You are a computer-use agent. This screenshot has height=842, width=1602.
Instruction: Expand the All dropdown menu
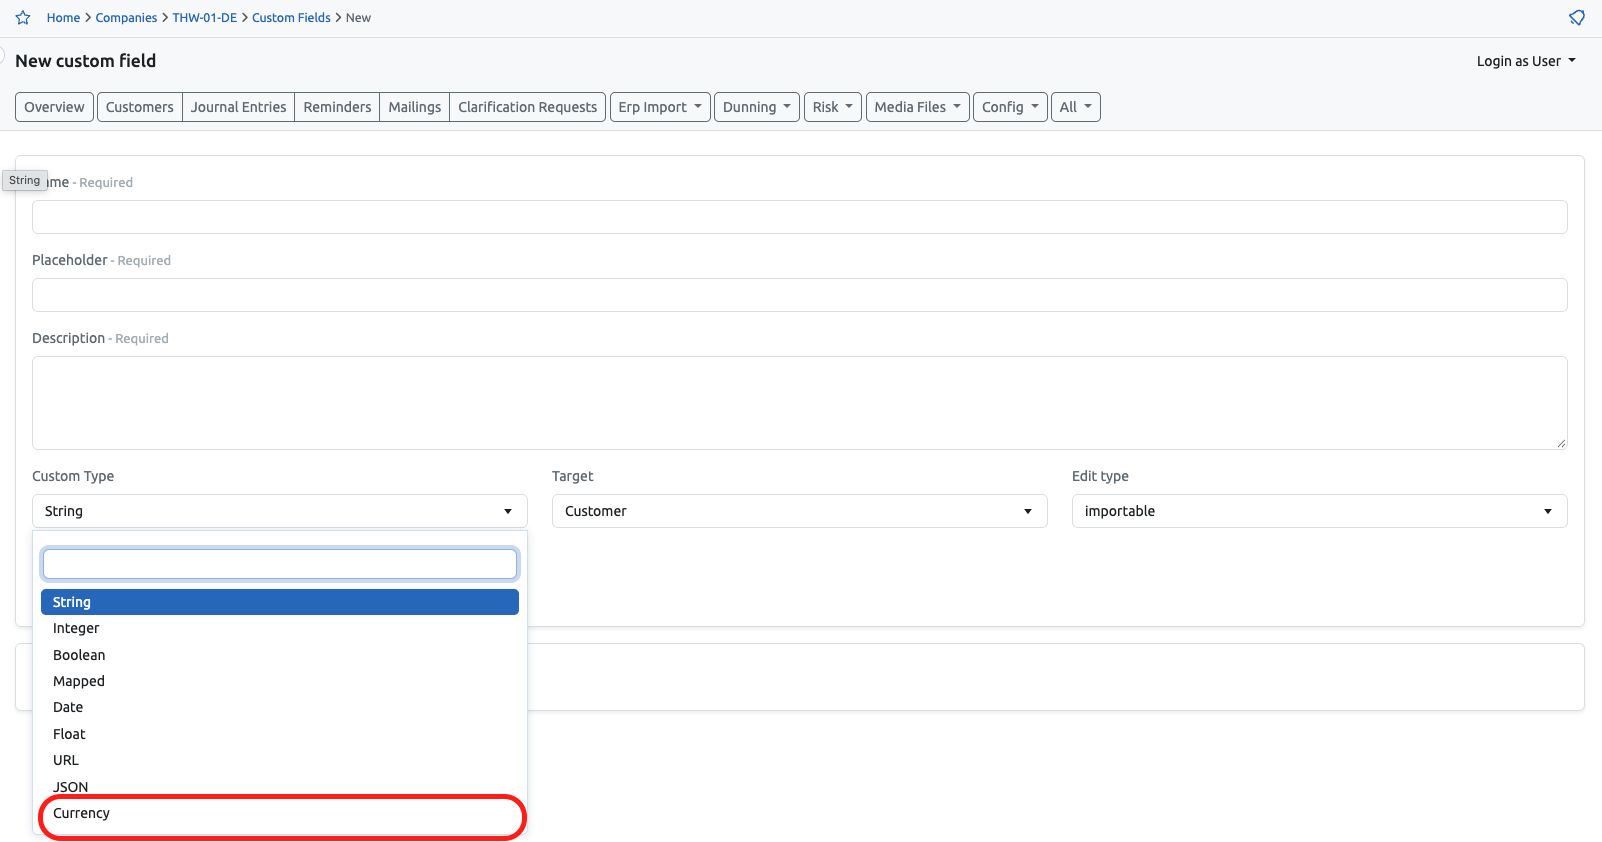[1076, 107]
